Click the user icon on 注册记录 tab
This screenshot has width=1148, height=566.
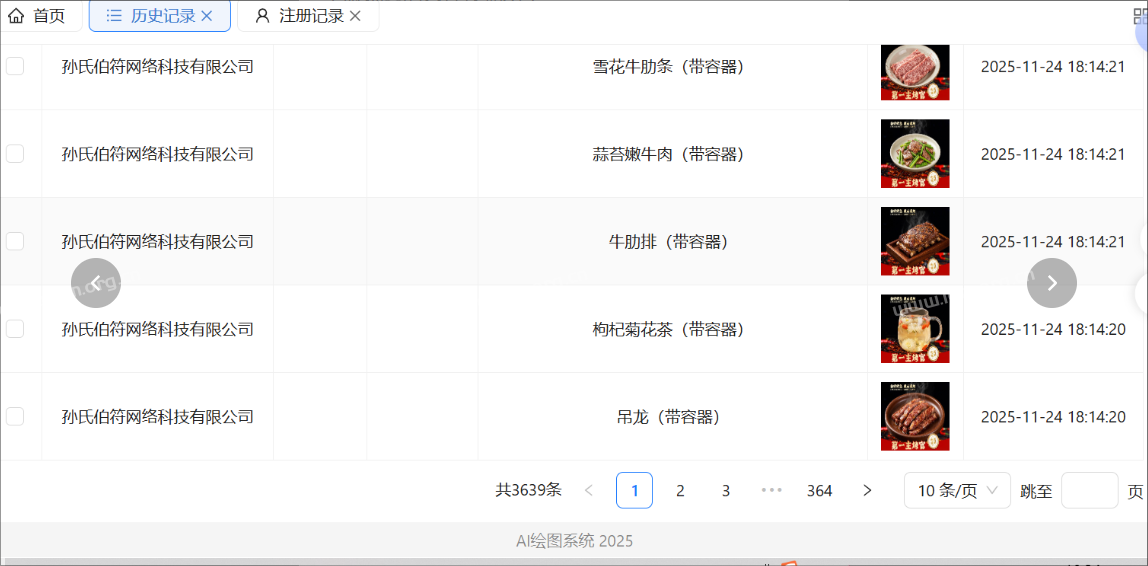[262, 16]
